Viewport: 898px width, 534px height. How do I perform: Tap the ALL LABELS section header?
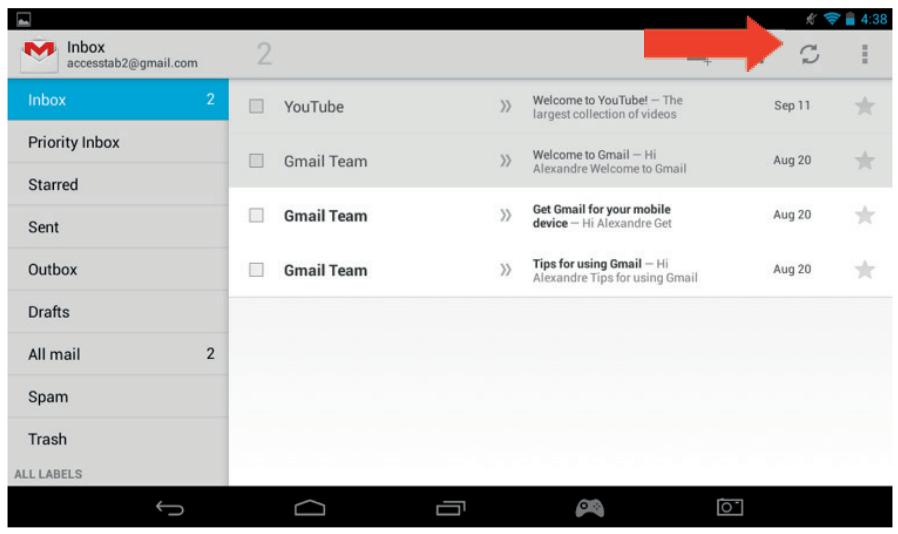[48, 474]
